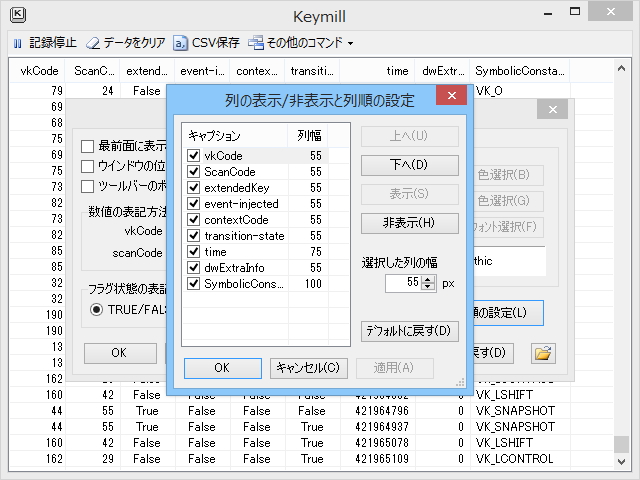Viewport: 640px width, 480px height.
Task: Click the ScanC... column header in main table
Action: click(93, 71)
